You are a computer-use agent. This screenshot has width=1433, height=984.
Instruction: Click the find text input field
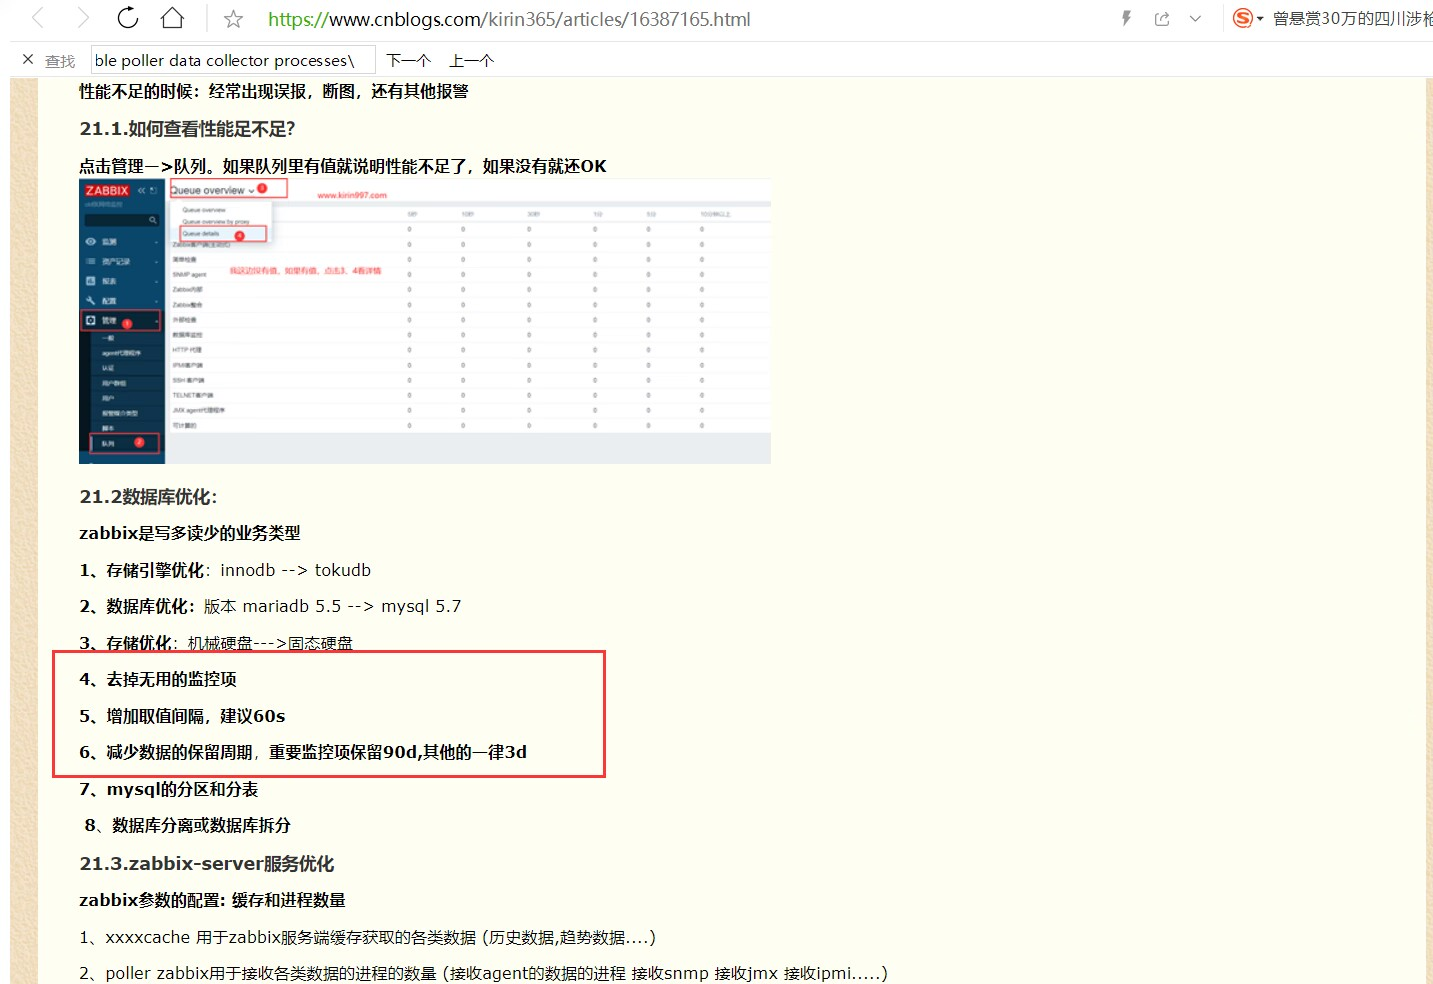[x=233, y=60]
